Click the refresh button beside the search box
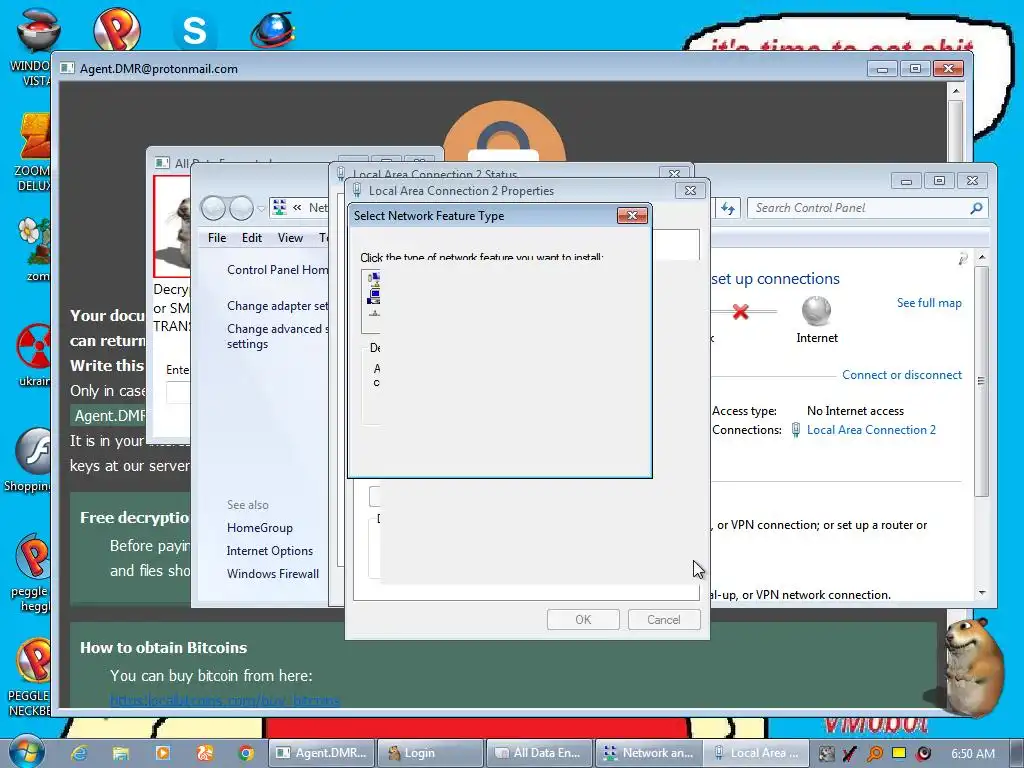Viewport: 1024px width, 768px height. pyautogui.click(x=728, y=208)
